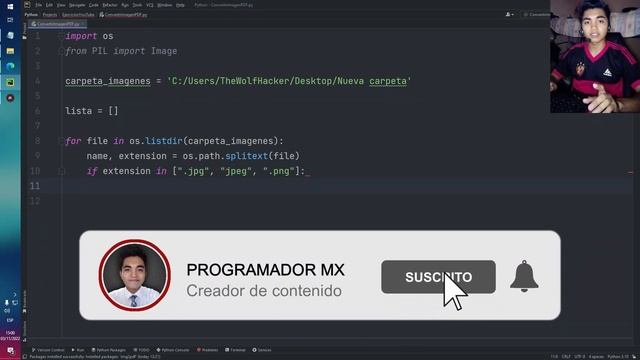Open the Run tool window at bottom

tap(78, 350)
